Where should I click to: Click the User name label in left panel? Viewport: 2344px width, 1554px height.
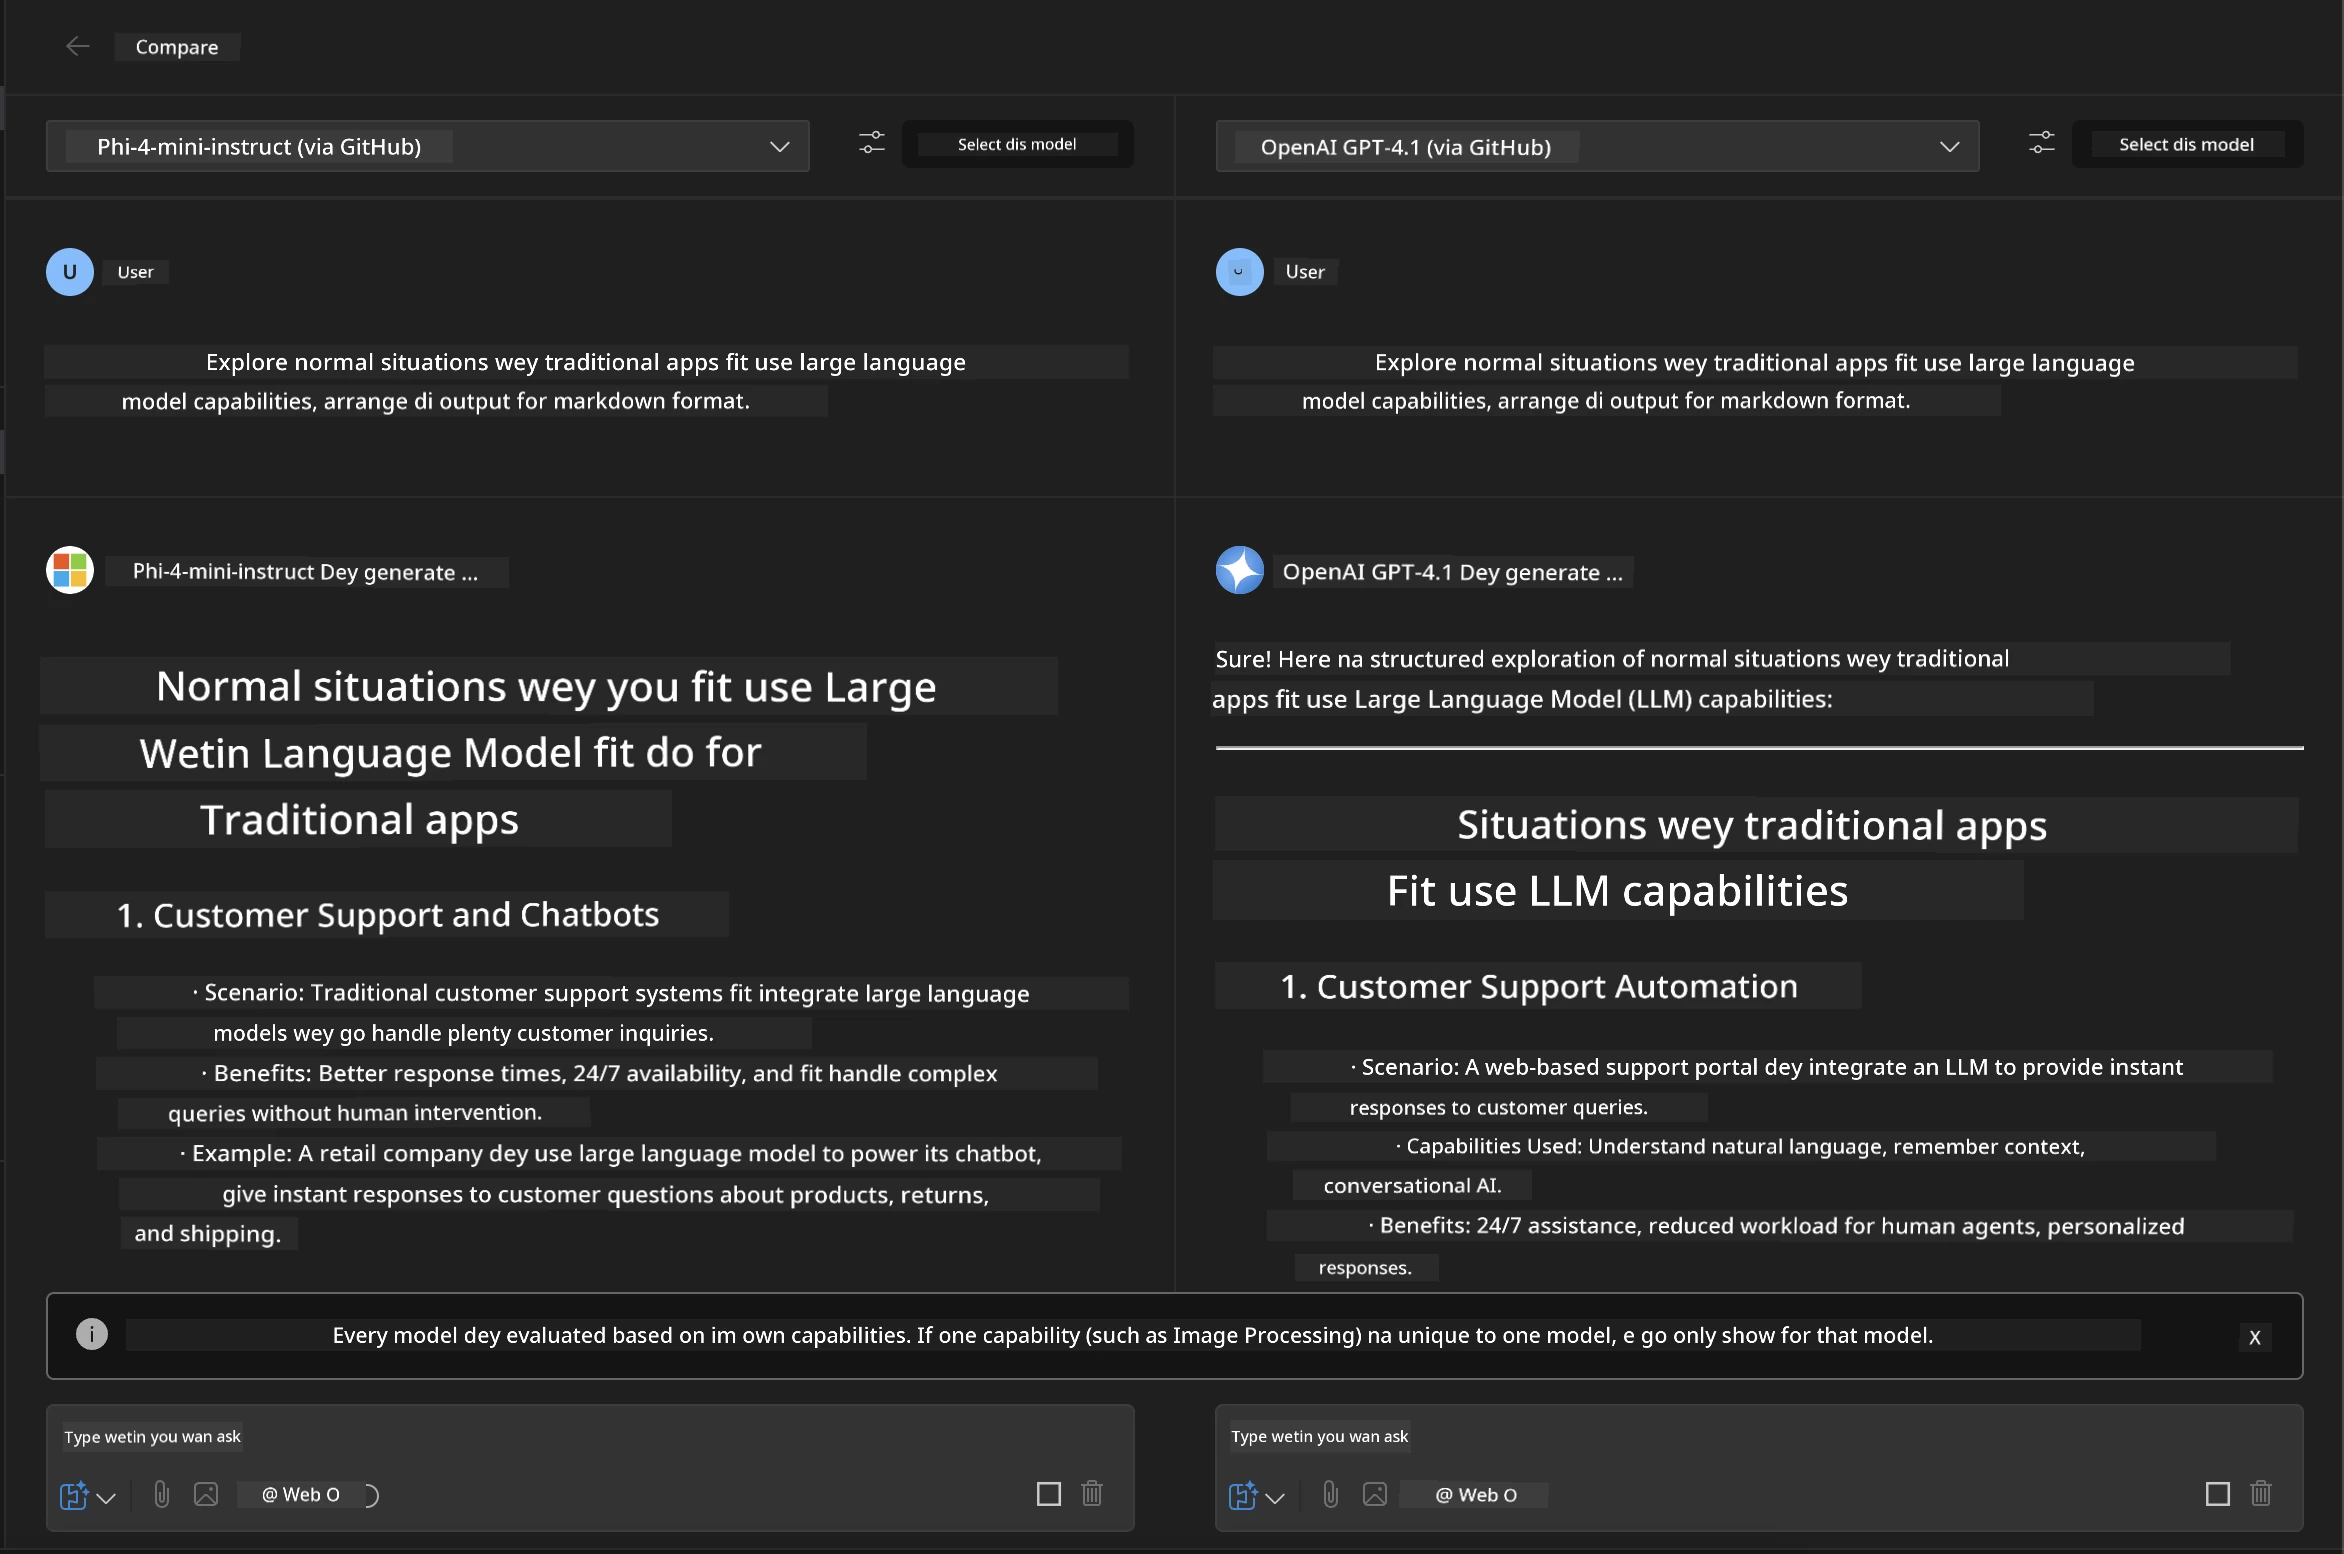click(x=135, y=272)
